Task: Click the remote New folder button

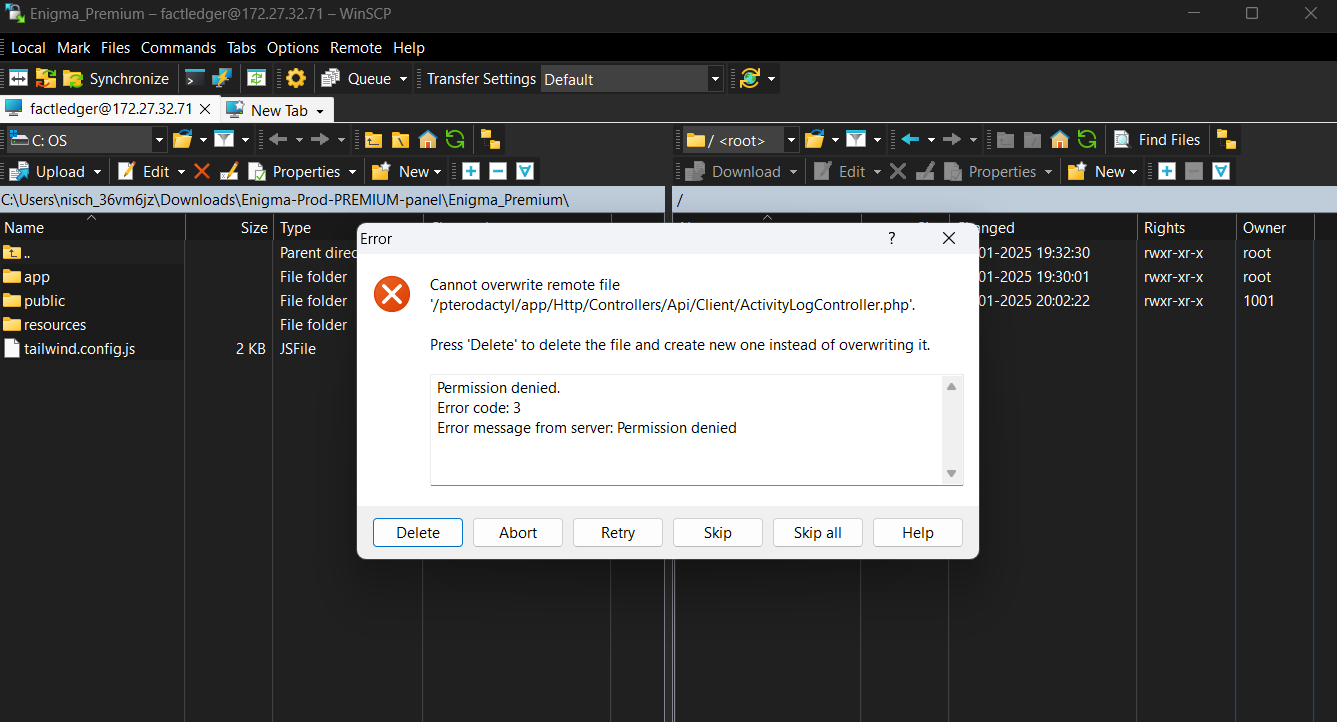Action: (1096, 171)
